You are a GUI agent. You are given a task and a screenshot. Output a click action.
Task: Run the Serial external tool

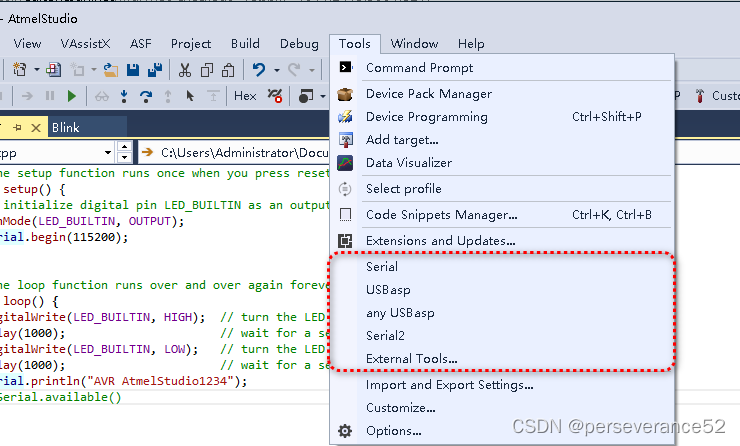(503, 267)
